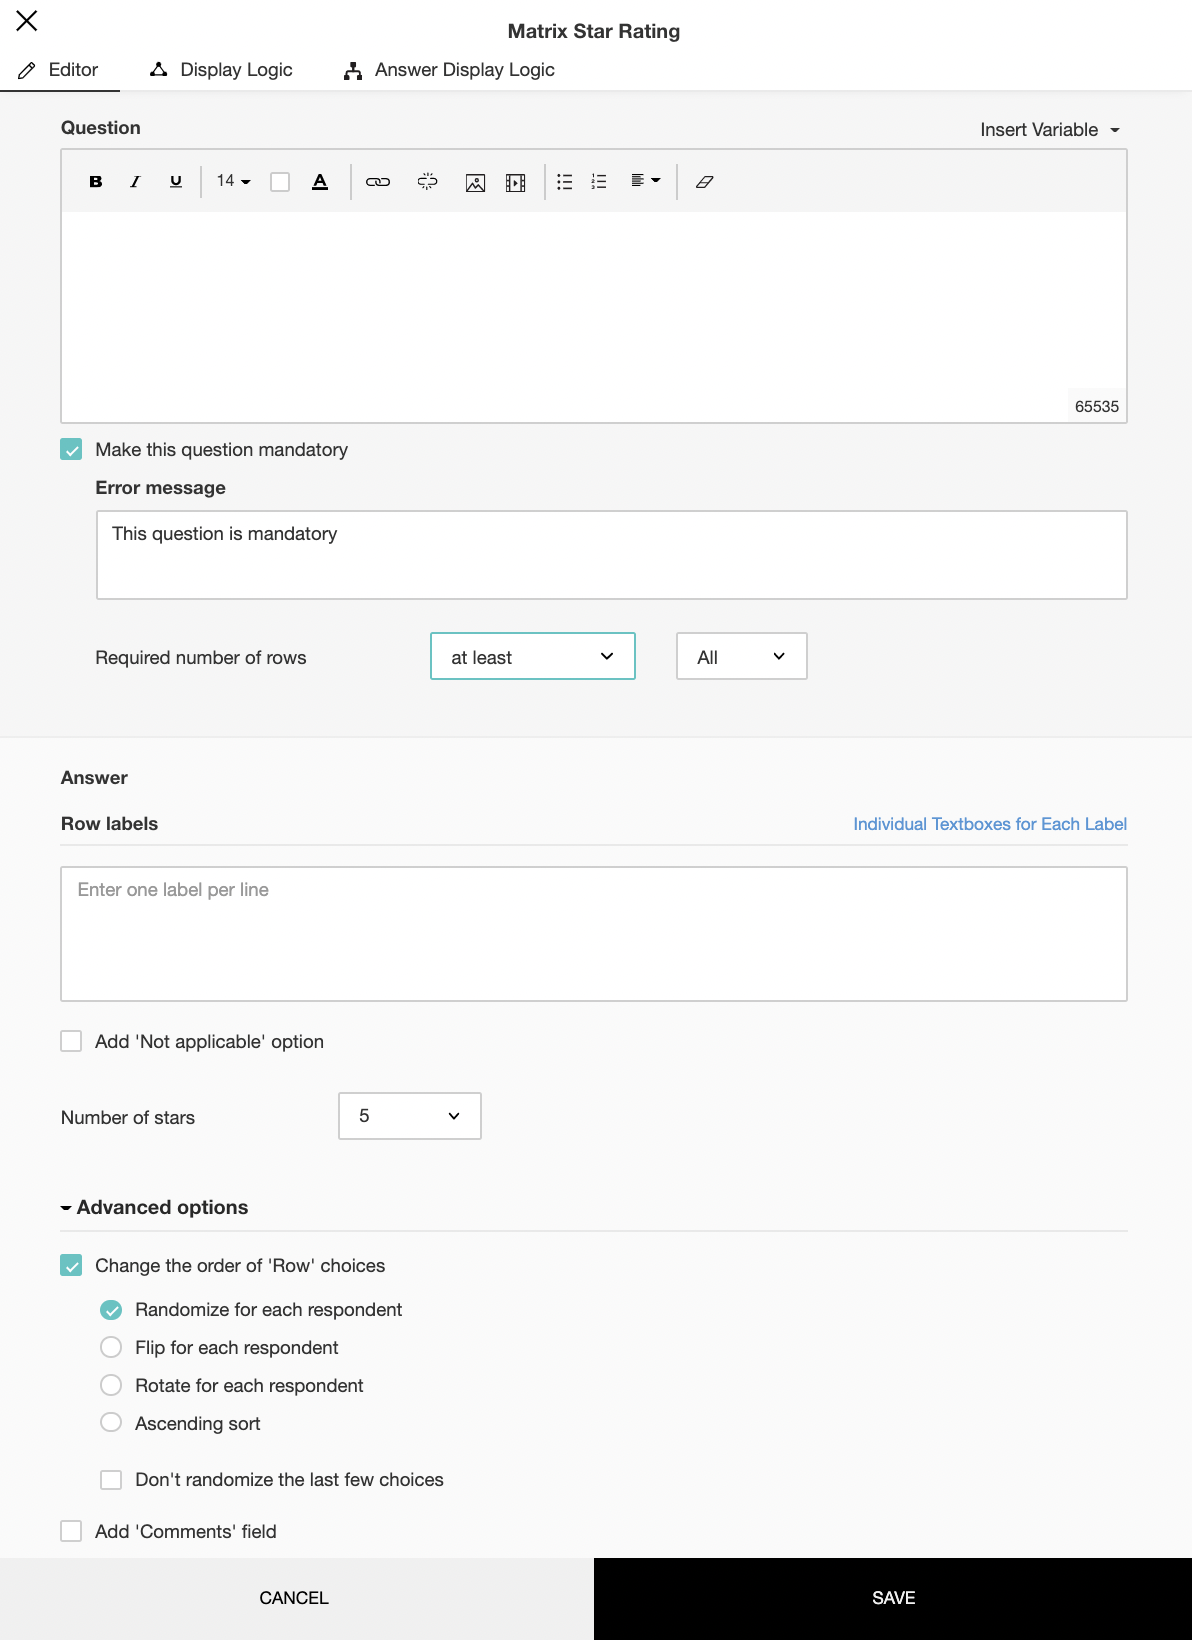Insert a video into the question
Screen dimensions: 1192x1640
pos(516,182)
